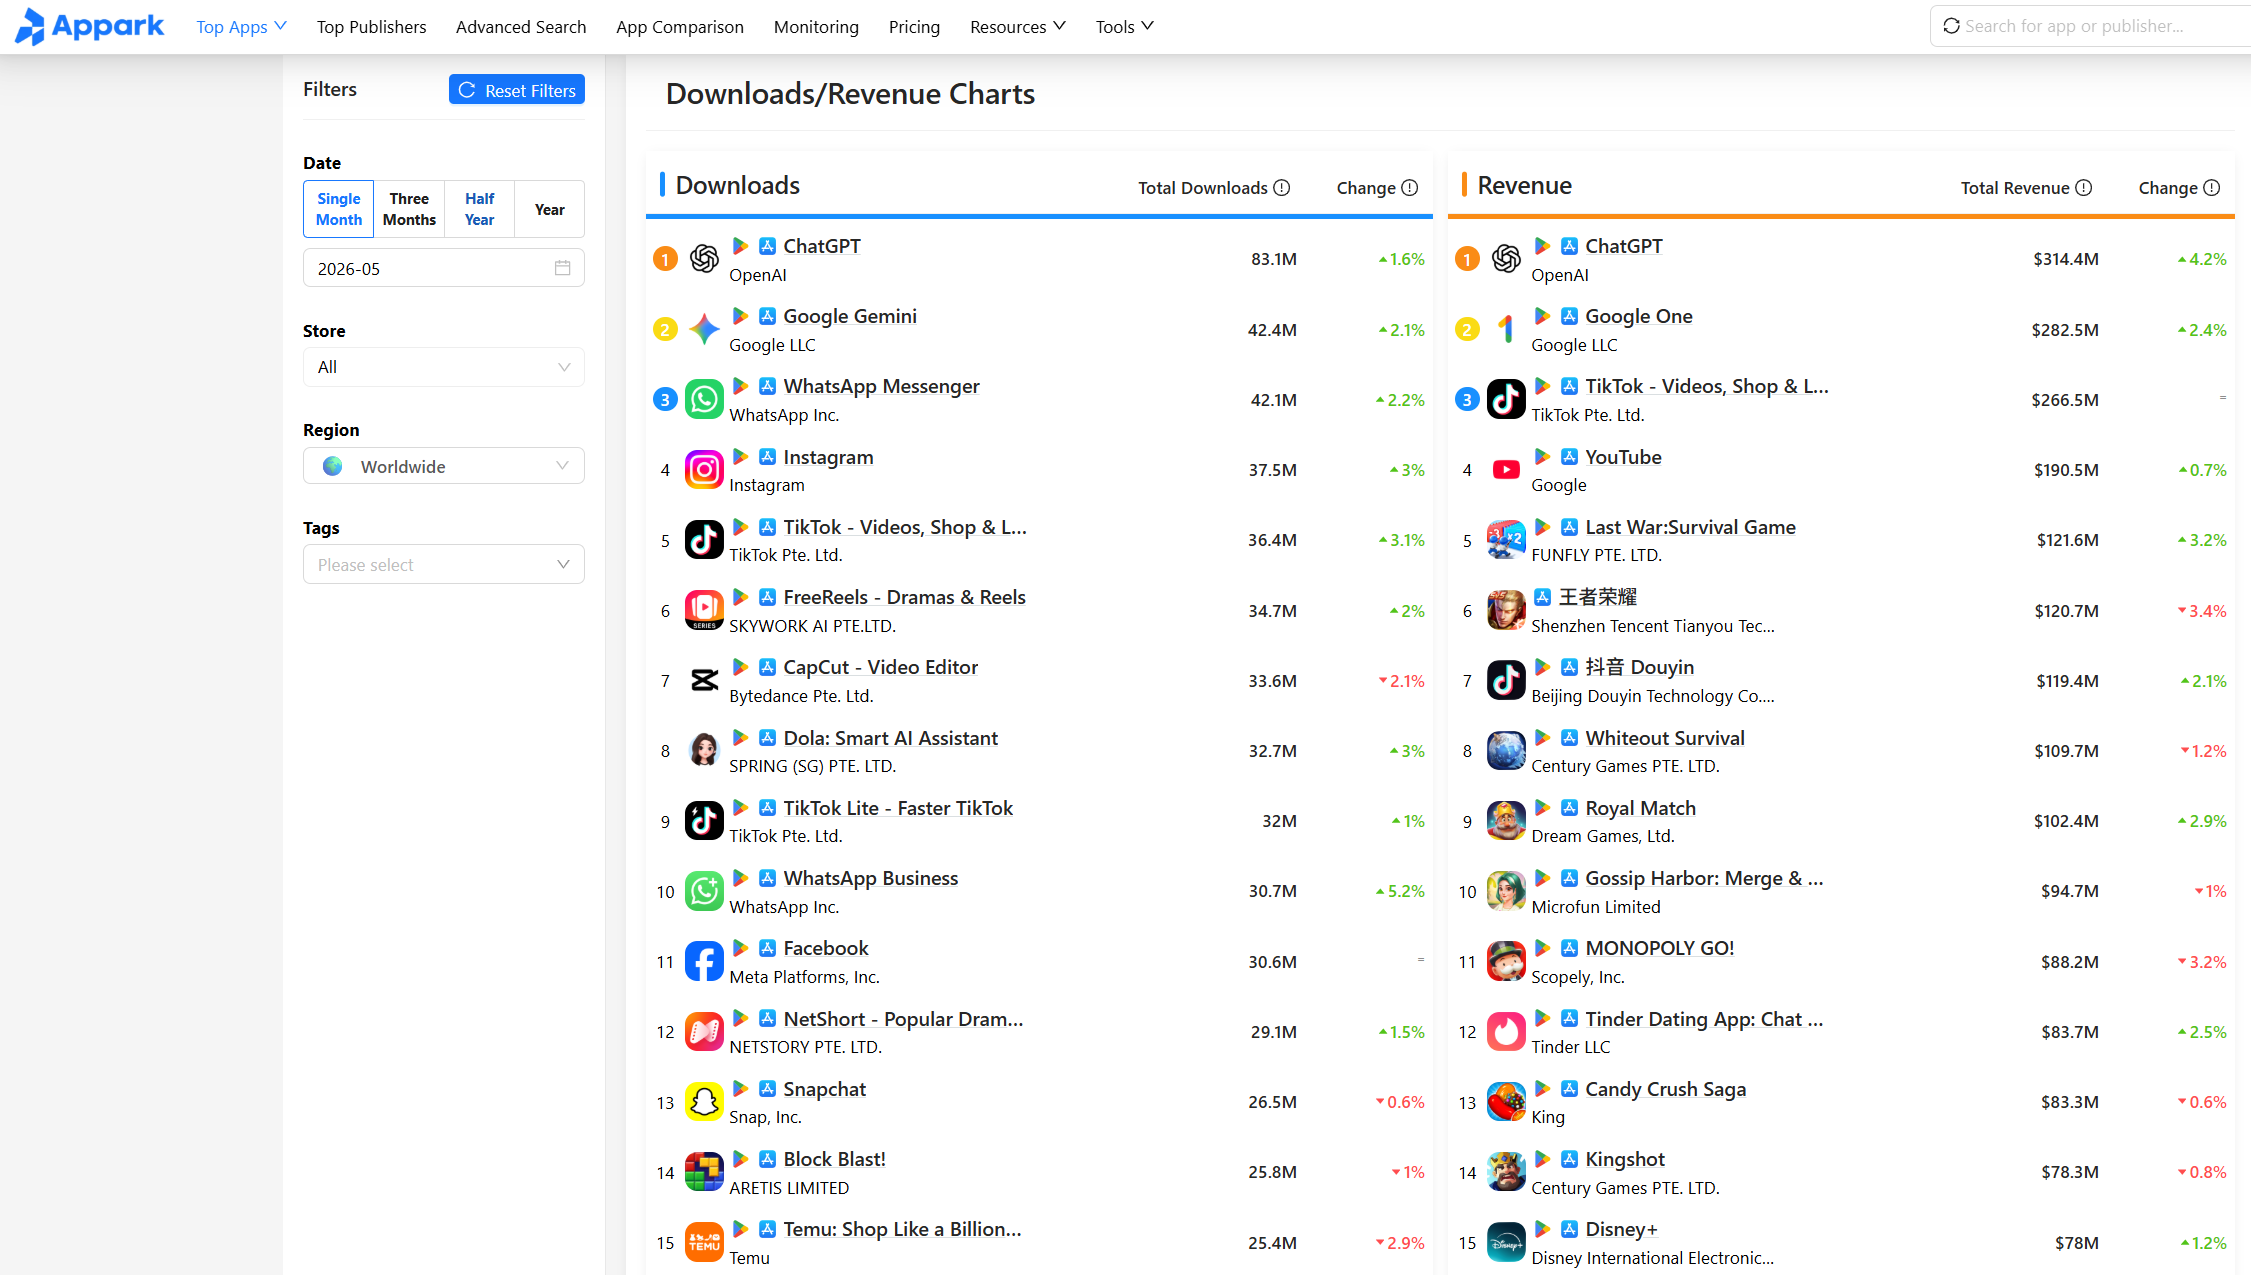This screenshot has height=1276, width=2251.
Task: Open the Royal Match app icon
Action: coord(1506,821)
